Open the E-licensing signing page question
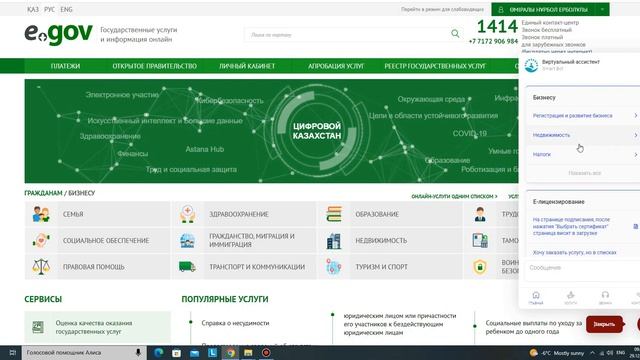Screen dimensions: 640x360 pyautogui.click(x=571, y=226)
